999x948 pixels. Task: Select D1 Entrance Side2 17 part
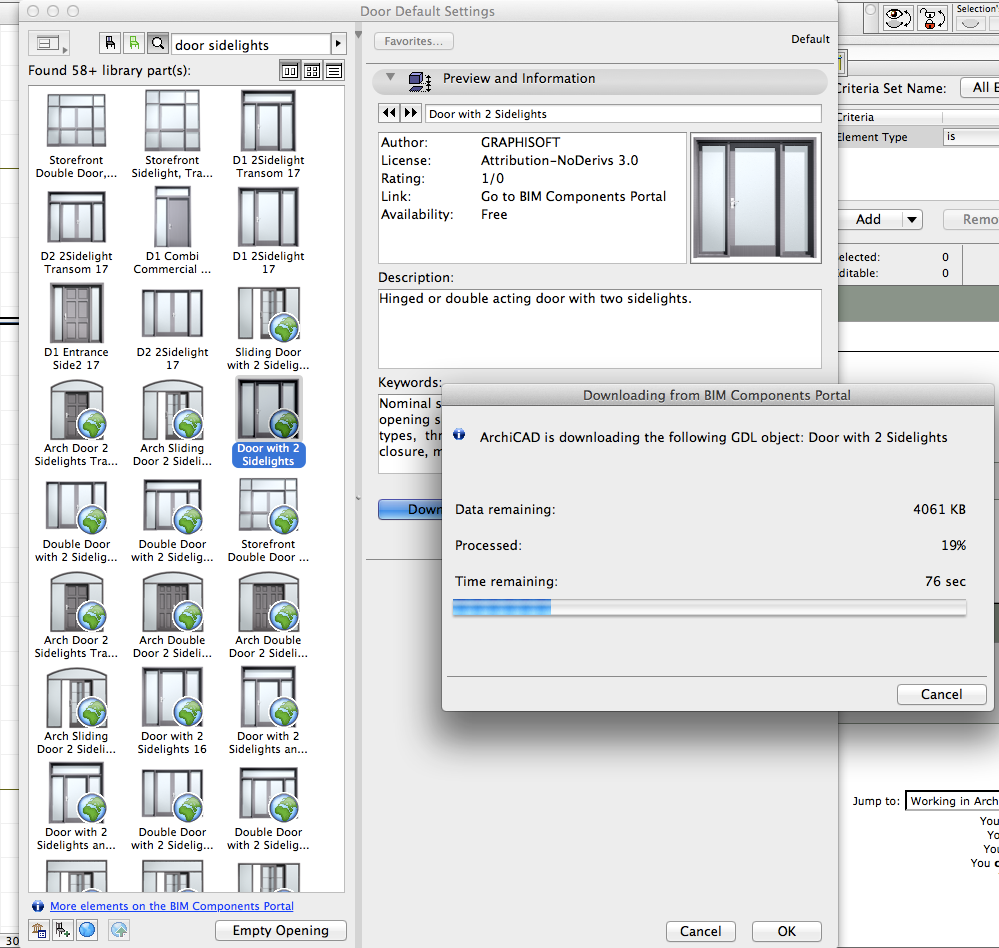pos(76,328)
